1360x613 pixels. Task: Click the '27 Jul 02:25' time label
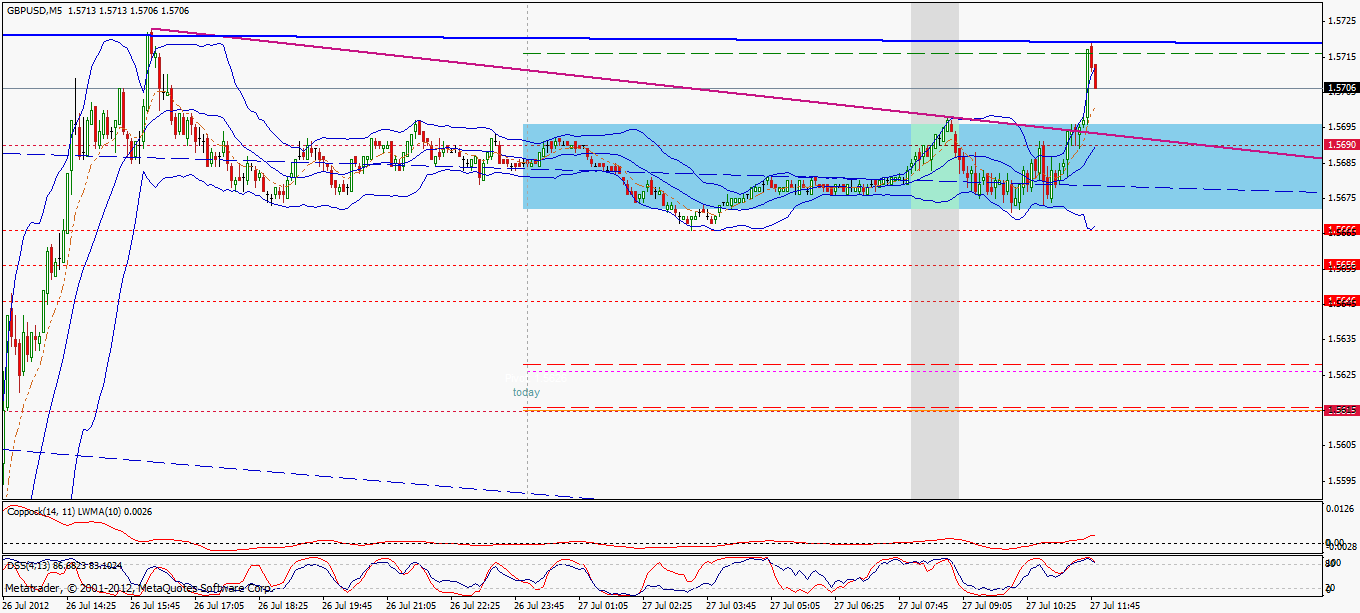click(x=666, y=606)
